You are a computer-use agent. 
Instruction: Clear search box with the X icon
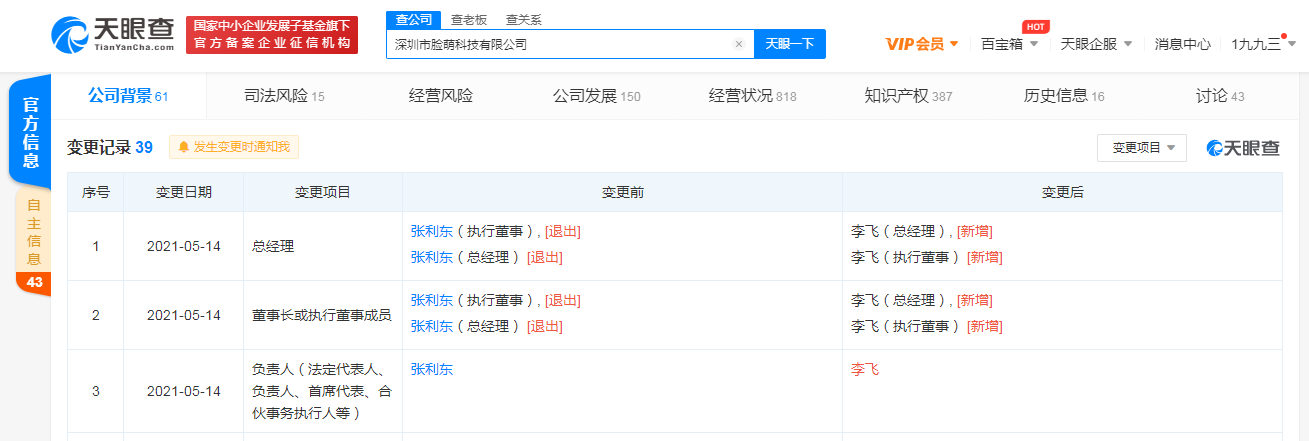coord(738,44)
